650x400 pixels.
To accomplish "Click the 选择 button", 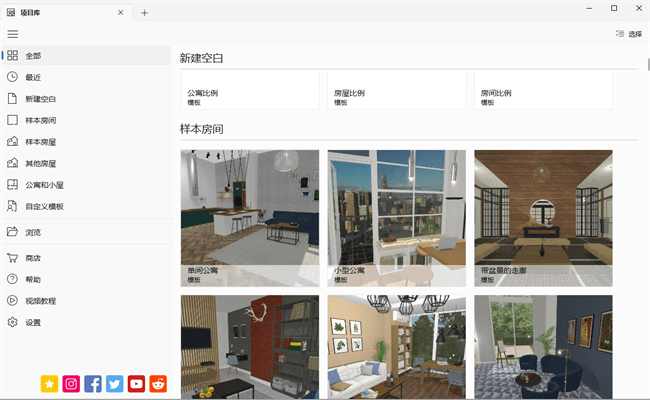I will [629, 34].
